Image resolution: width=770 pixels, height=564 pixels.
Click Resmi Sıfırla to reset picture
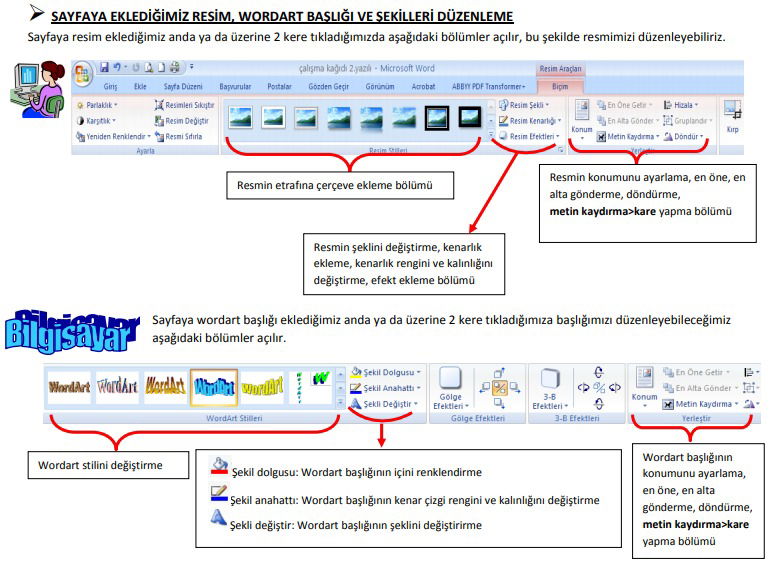pos(178,136)
